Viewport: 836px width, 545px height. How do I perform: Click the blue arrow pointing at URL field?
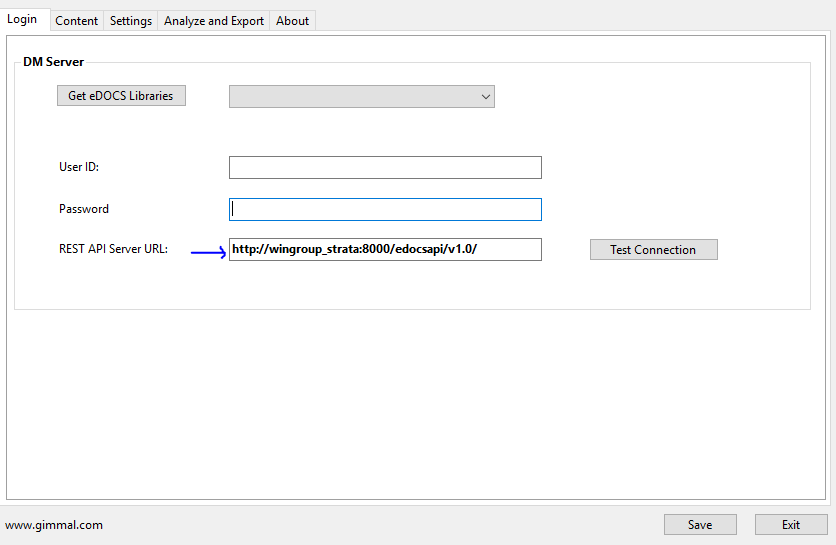(x=208, y=252)
